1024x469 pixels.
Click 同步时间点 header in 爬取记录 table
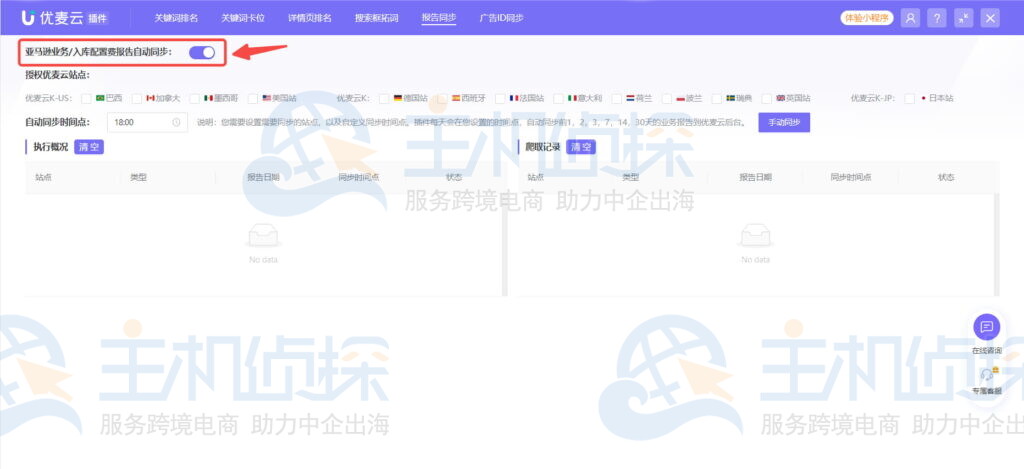pos(851,177)
